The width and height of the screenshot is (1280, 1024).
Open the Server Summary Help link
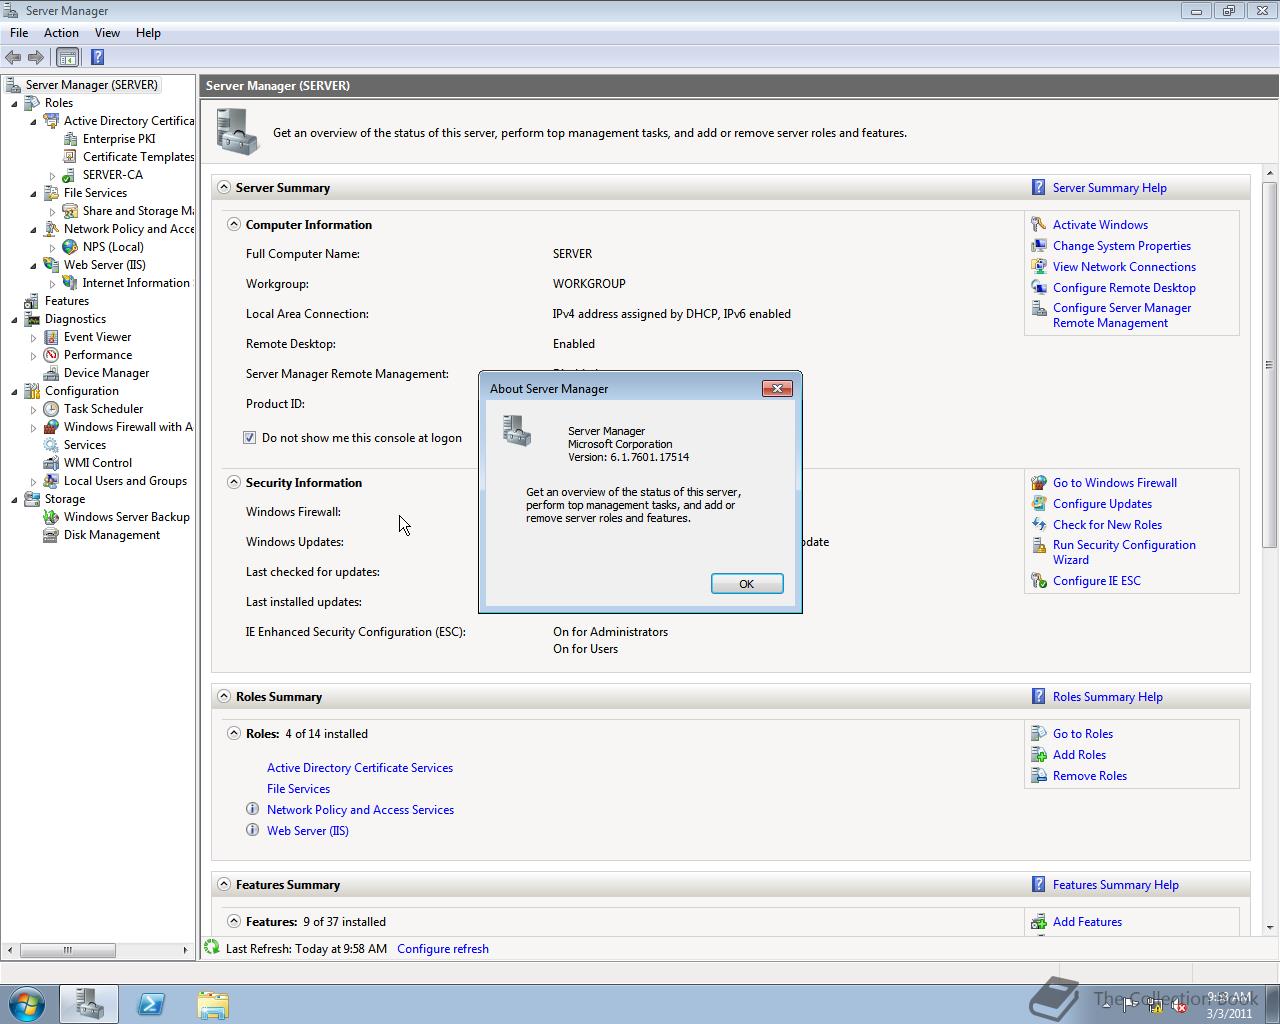coord(1109,188)
